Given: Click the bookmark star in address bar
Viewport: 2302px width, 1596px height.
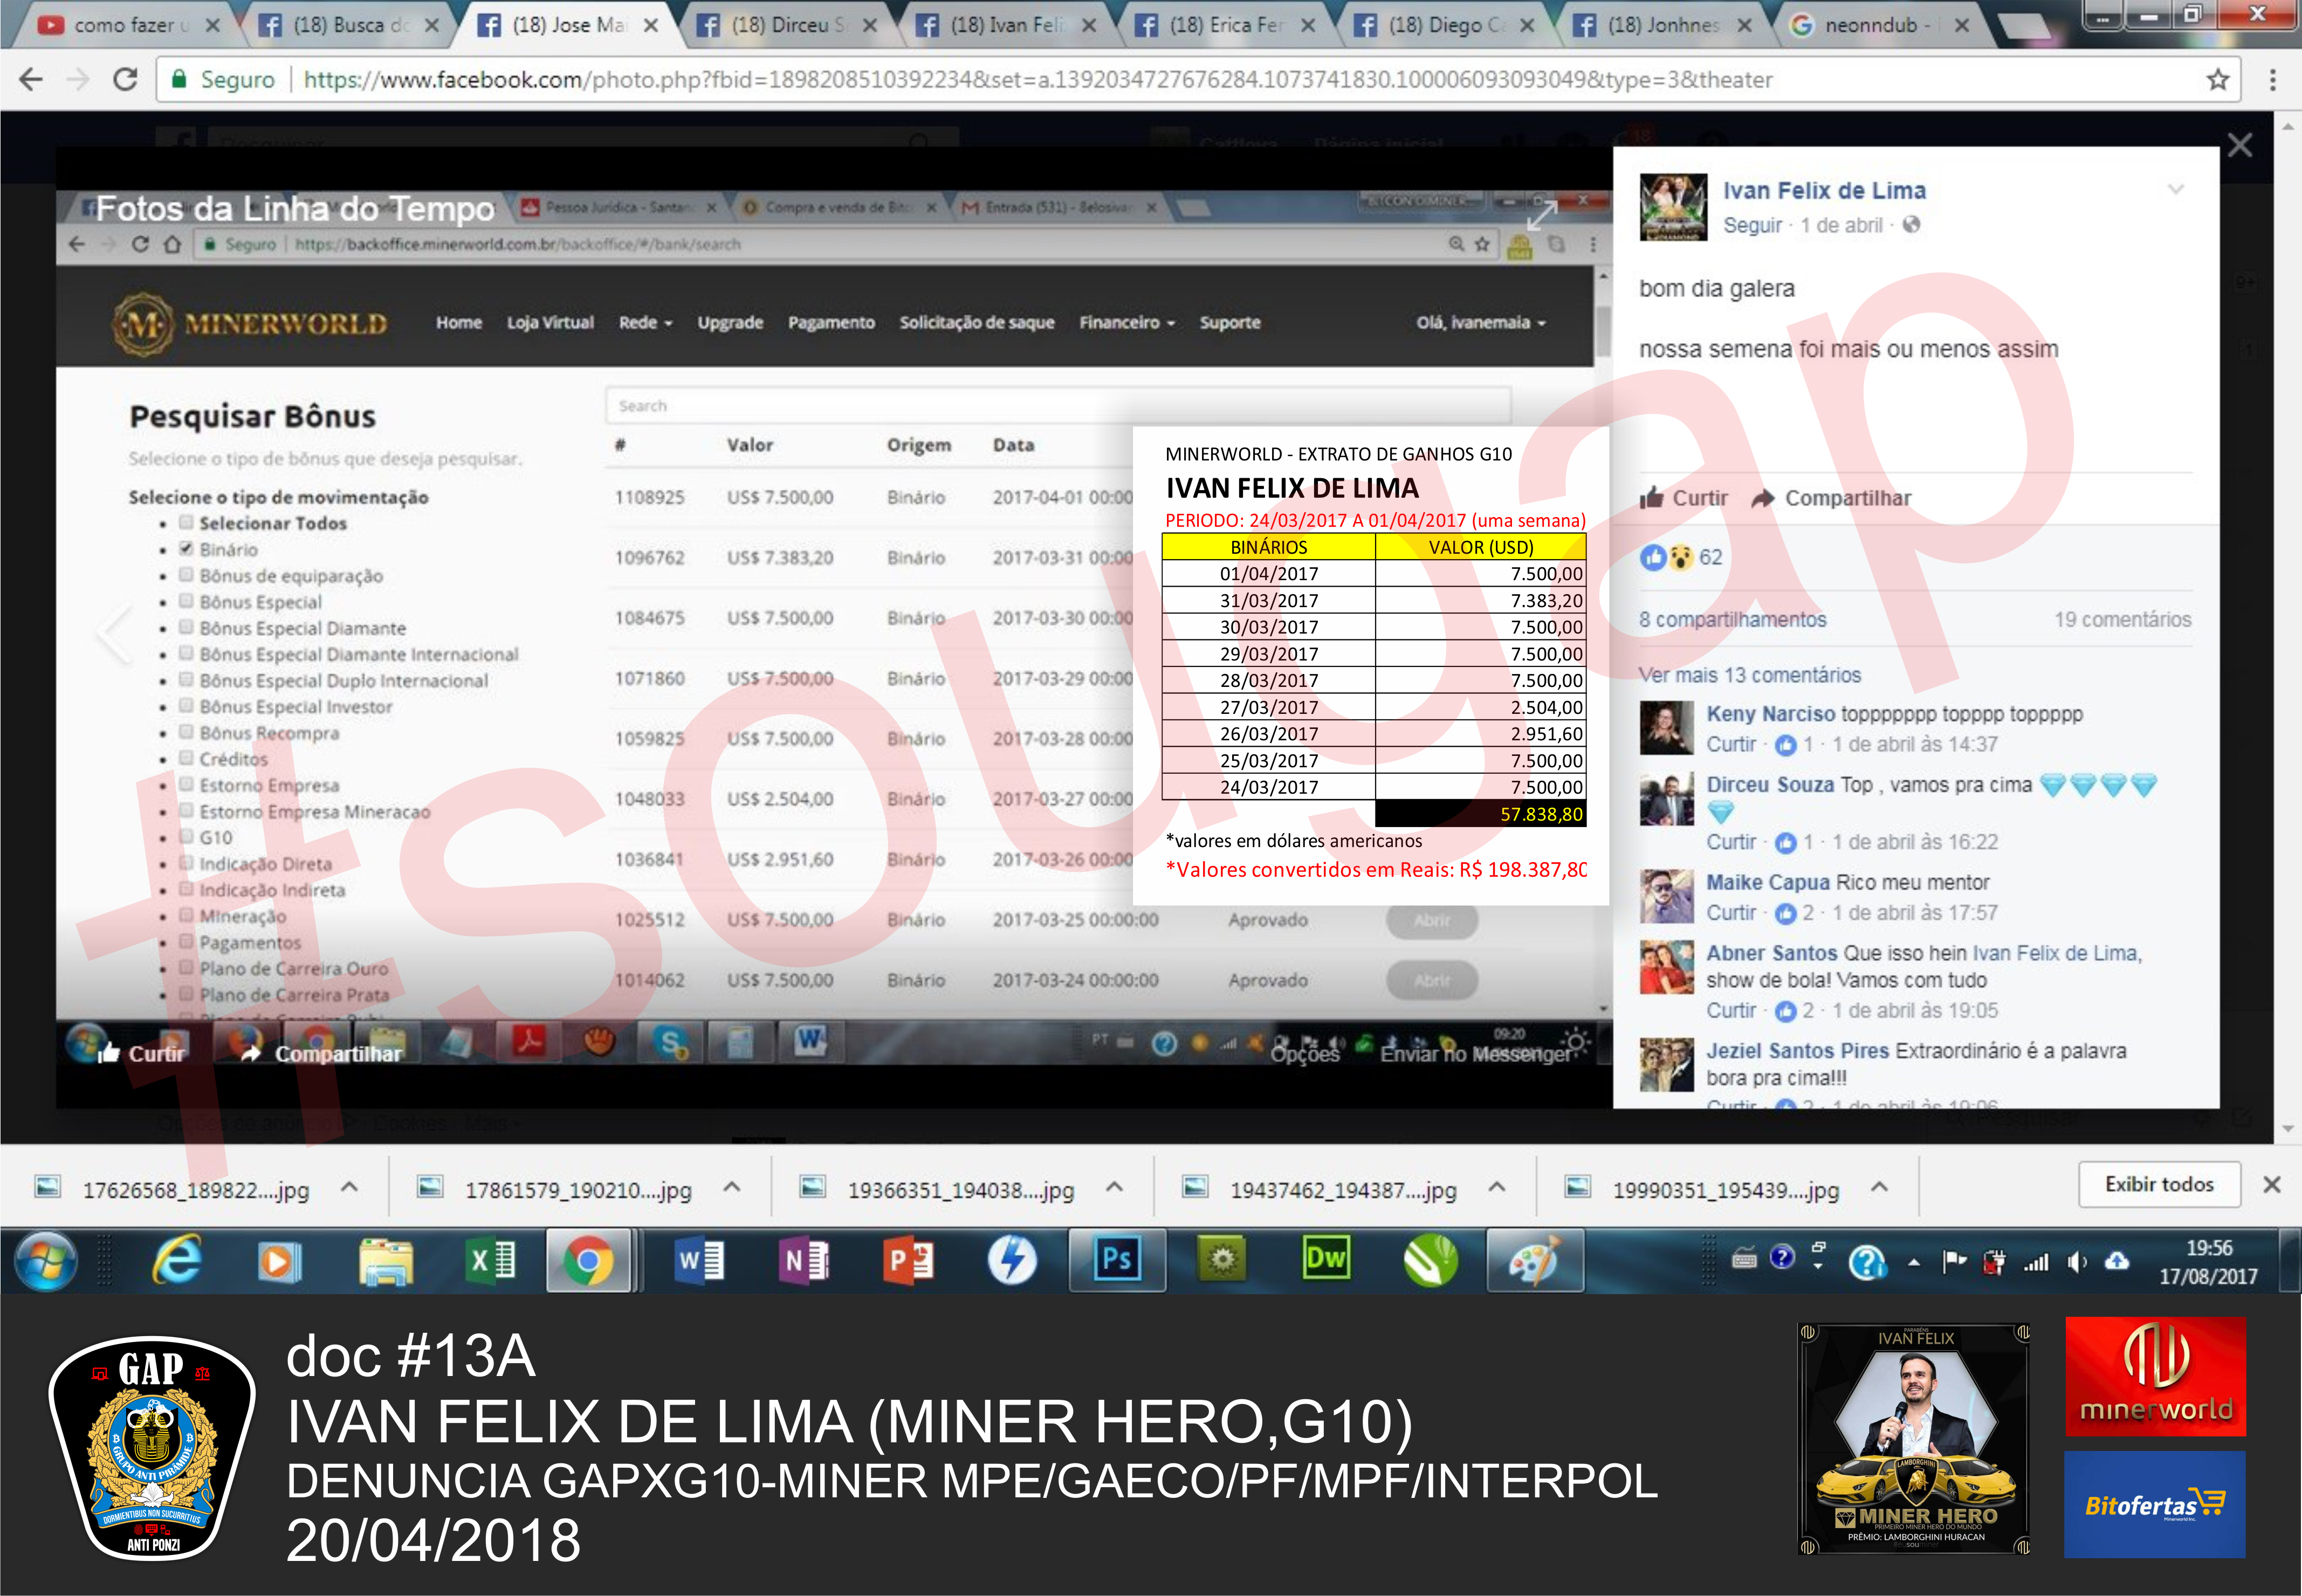Looking at the screenshot, I should pyautogui.click(x=2217, y=80).
